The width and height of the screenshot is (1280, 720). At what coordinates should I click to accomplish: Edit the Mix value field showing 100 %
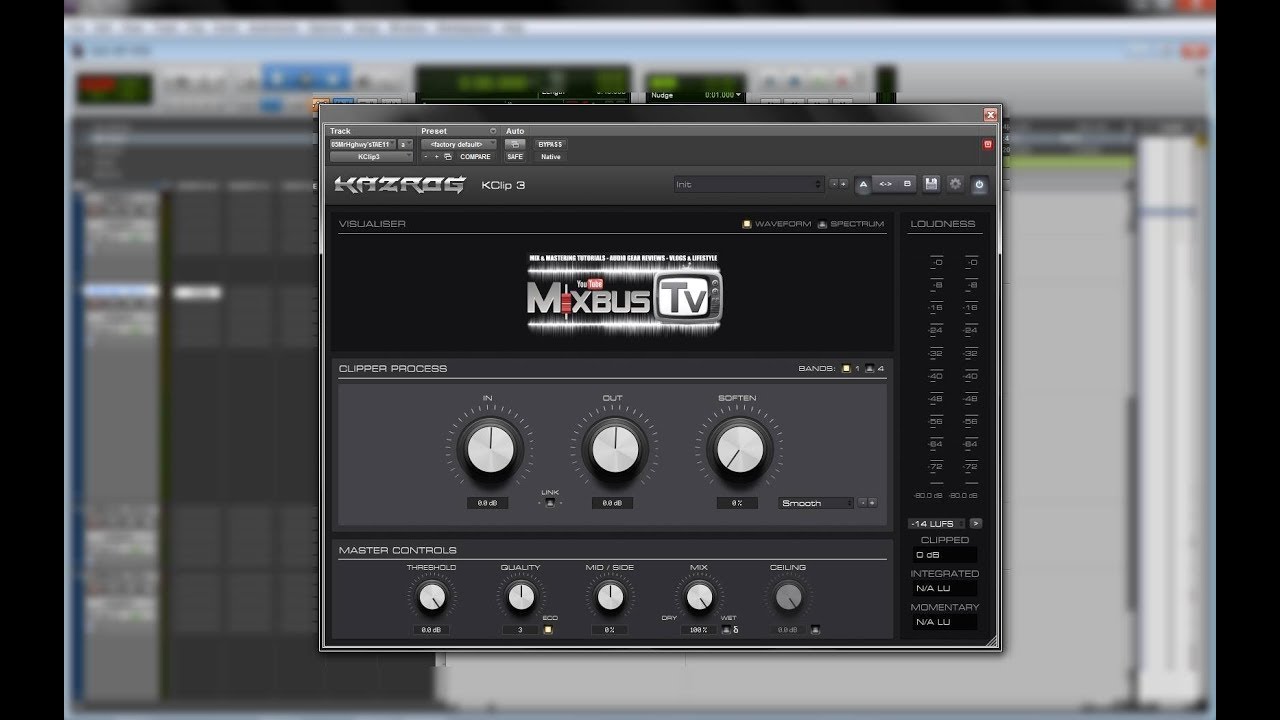click(699, 630)
